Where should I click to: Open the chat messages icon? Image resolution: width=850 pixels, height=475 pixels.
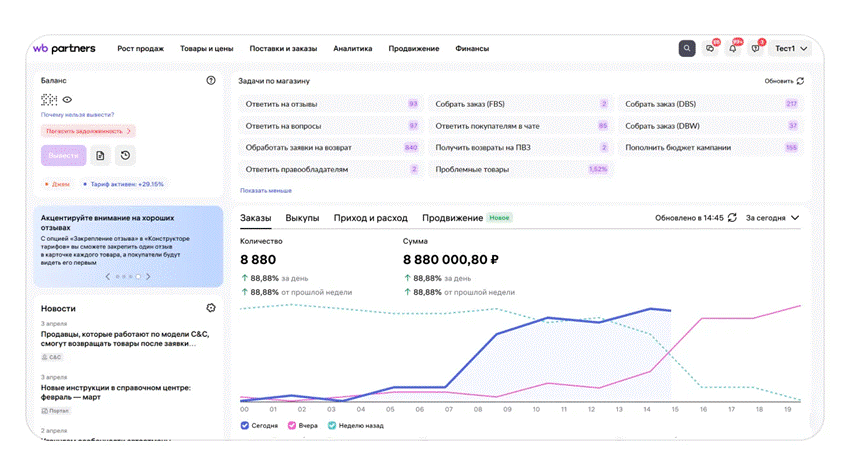click(x=710, y=48)
